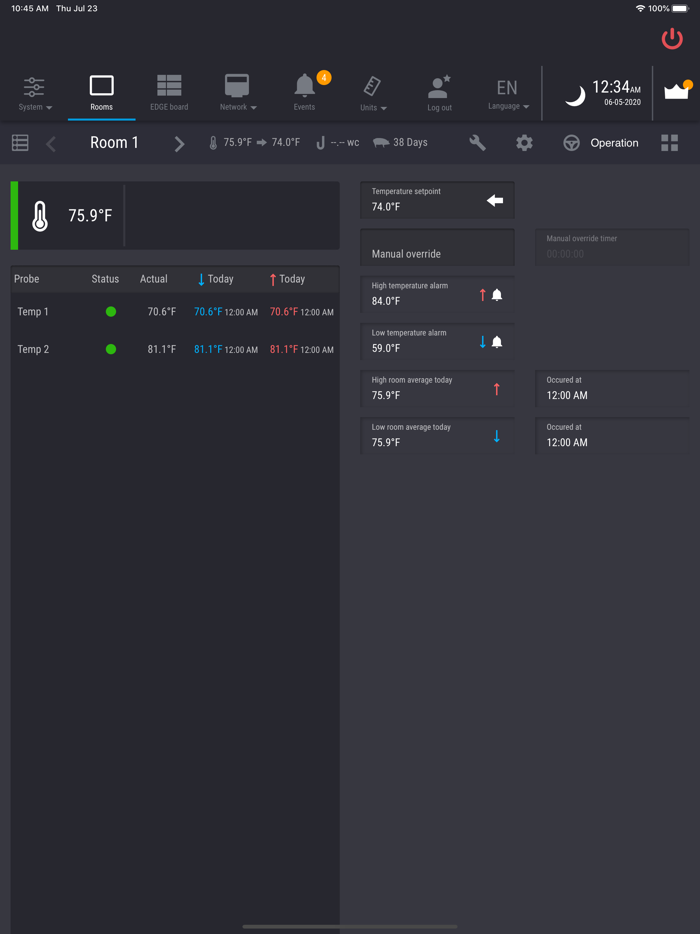Click the Temp 2 actual value 81.1°F
This screenshot has height=934, width=700.
pos(161,349)
